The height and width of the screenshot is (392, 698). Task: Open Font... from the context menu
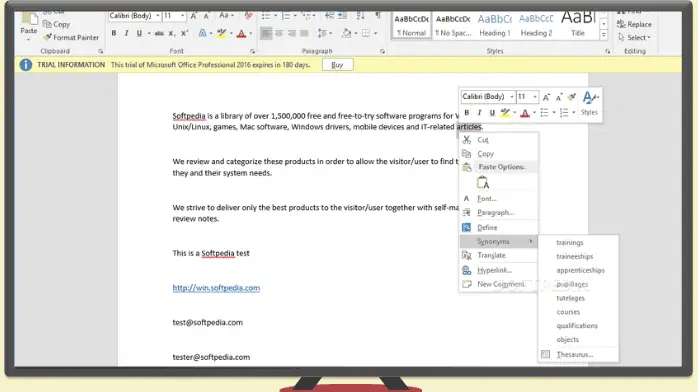(499, 199)
